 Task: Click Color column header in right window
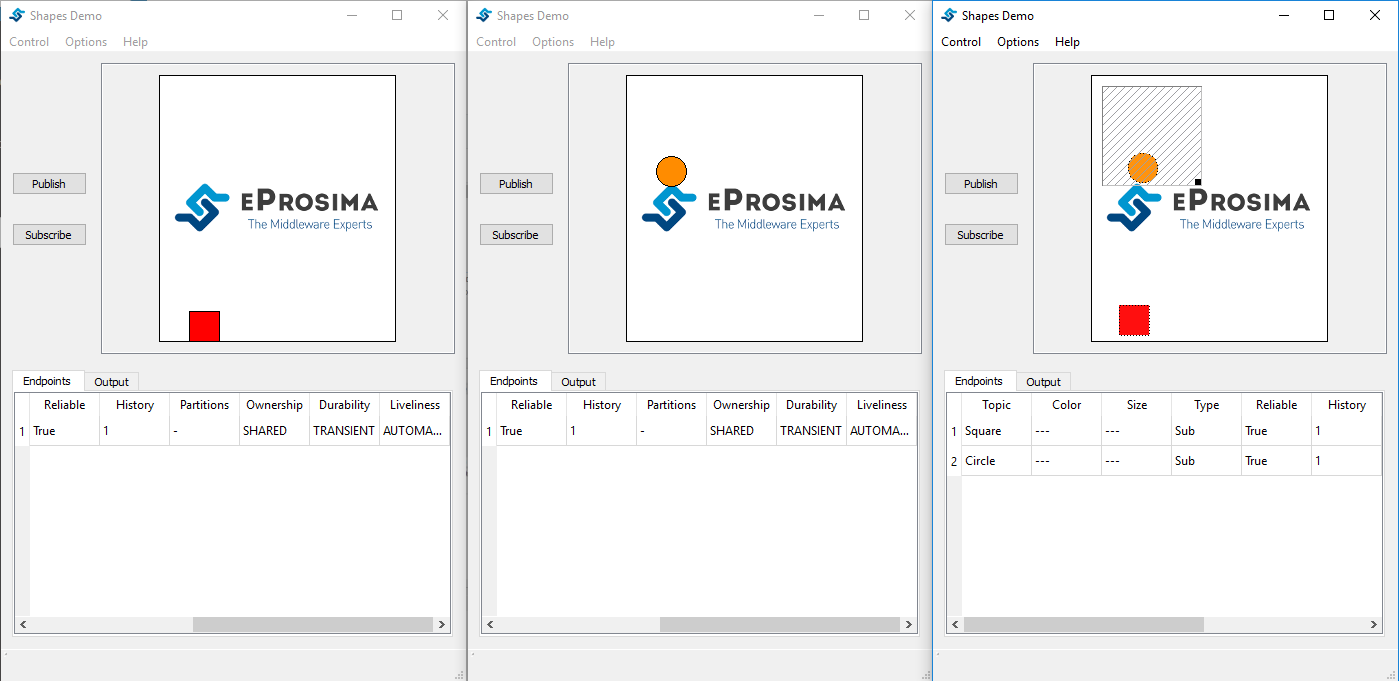[x=1066, y=405]
